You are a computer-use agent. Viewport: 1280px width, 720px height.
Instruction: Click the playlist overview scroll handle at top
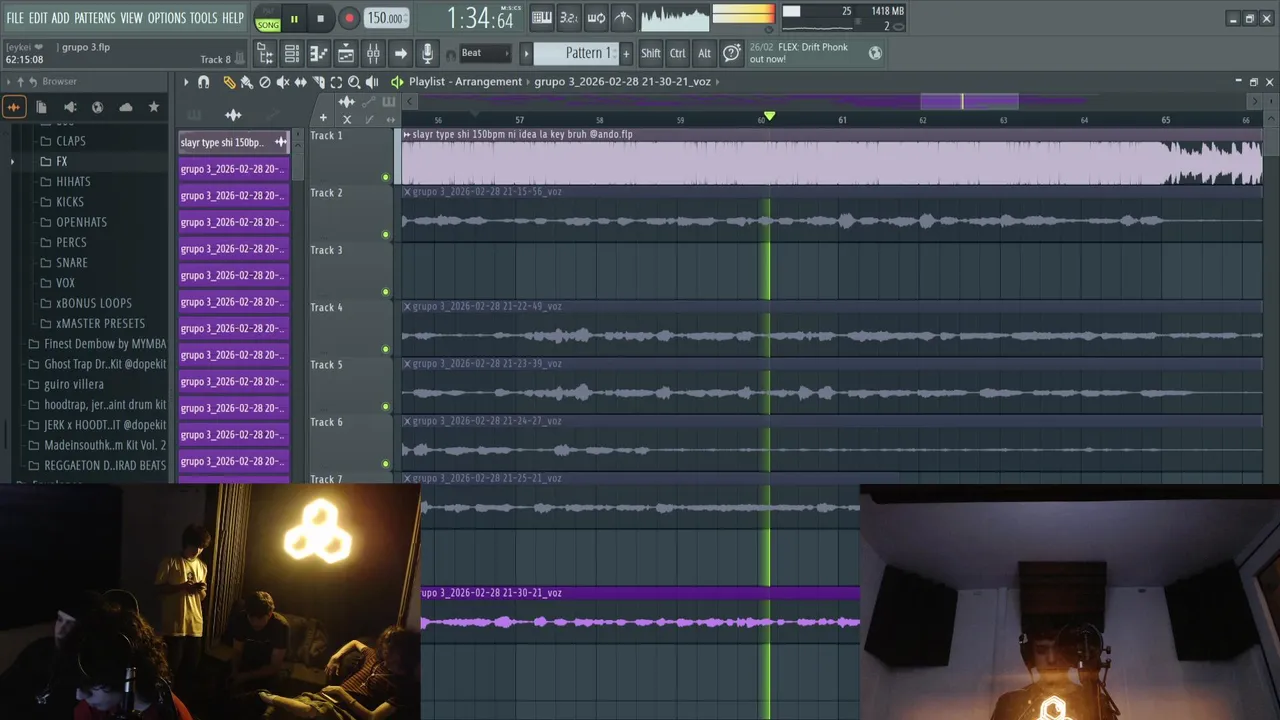(x=969, y=101)
